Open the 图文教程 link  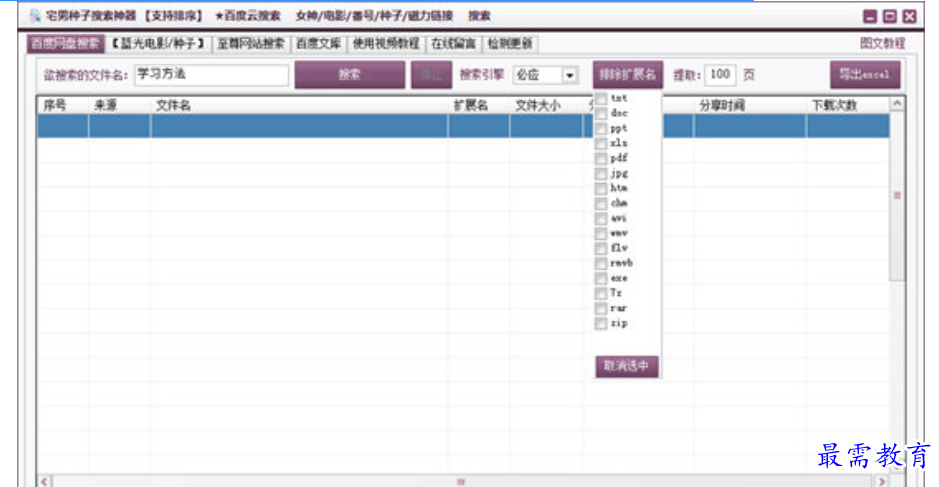tap(883, 43)
